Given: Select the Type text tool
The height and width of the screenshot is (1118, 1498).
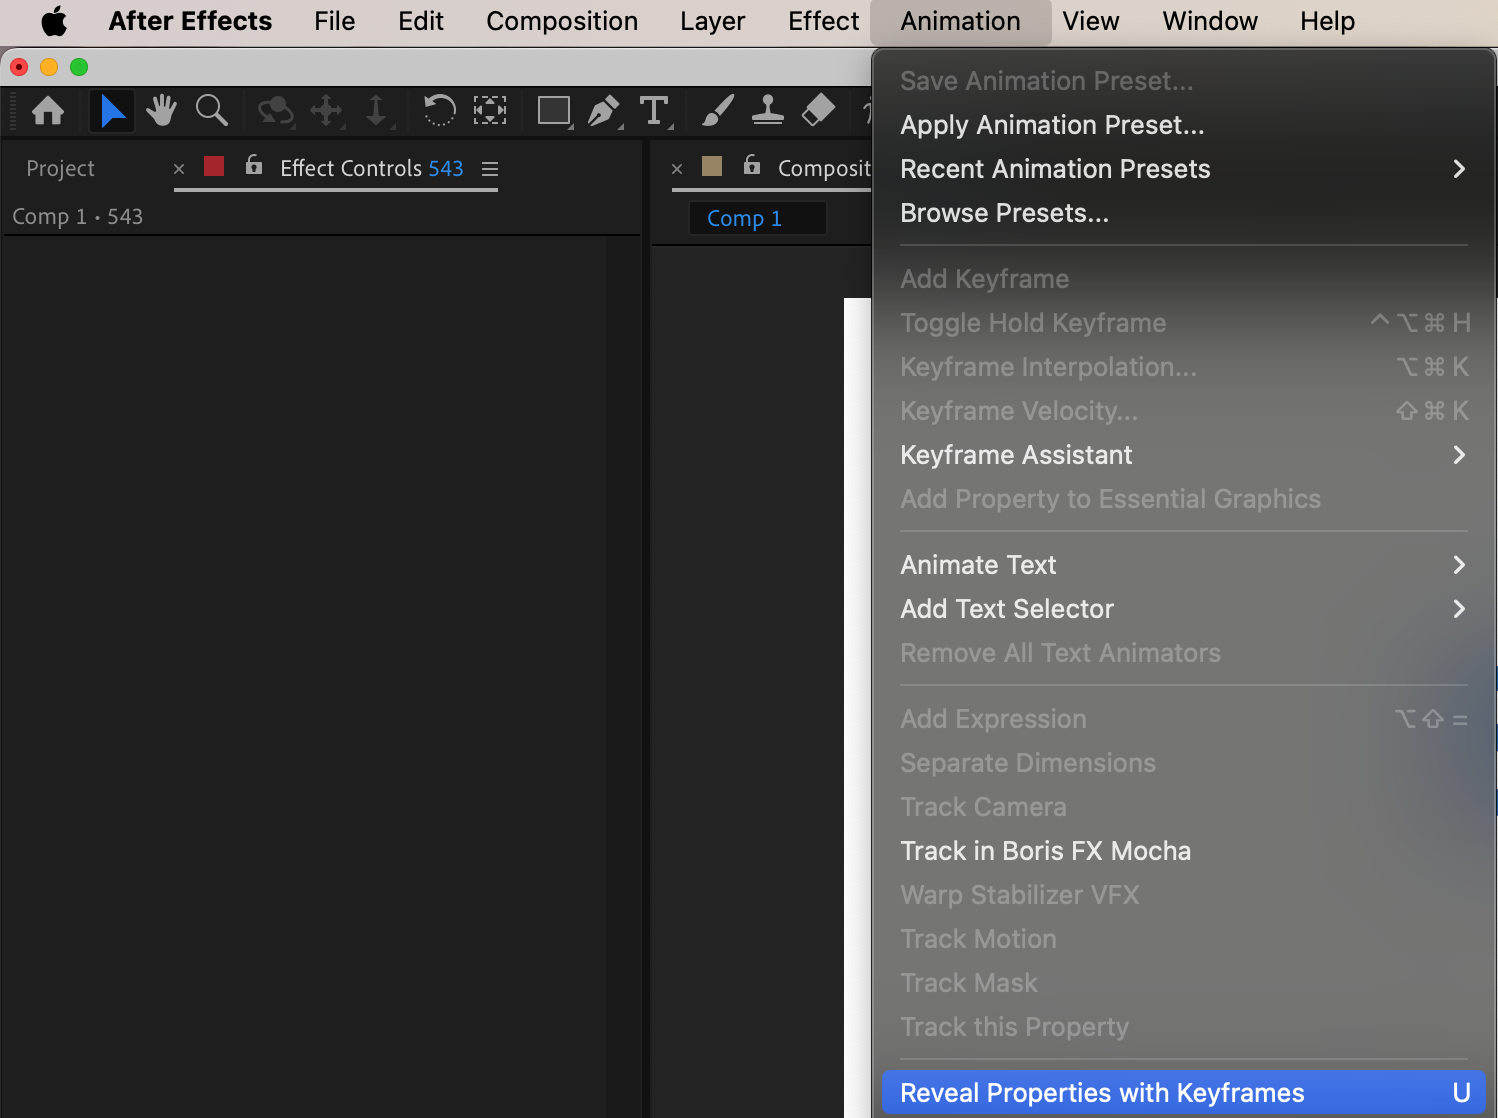Looking at the screenshot, I should coord(654,110).
